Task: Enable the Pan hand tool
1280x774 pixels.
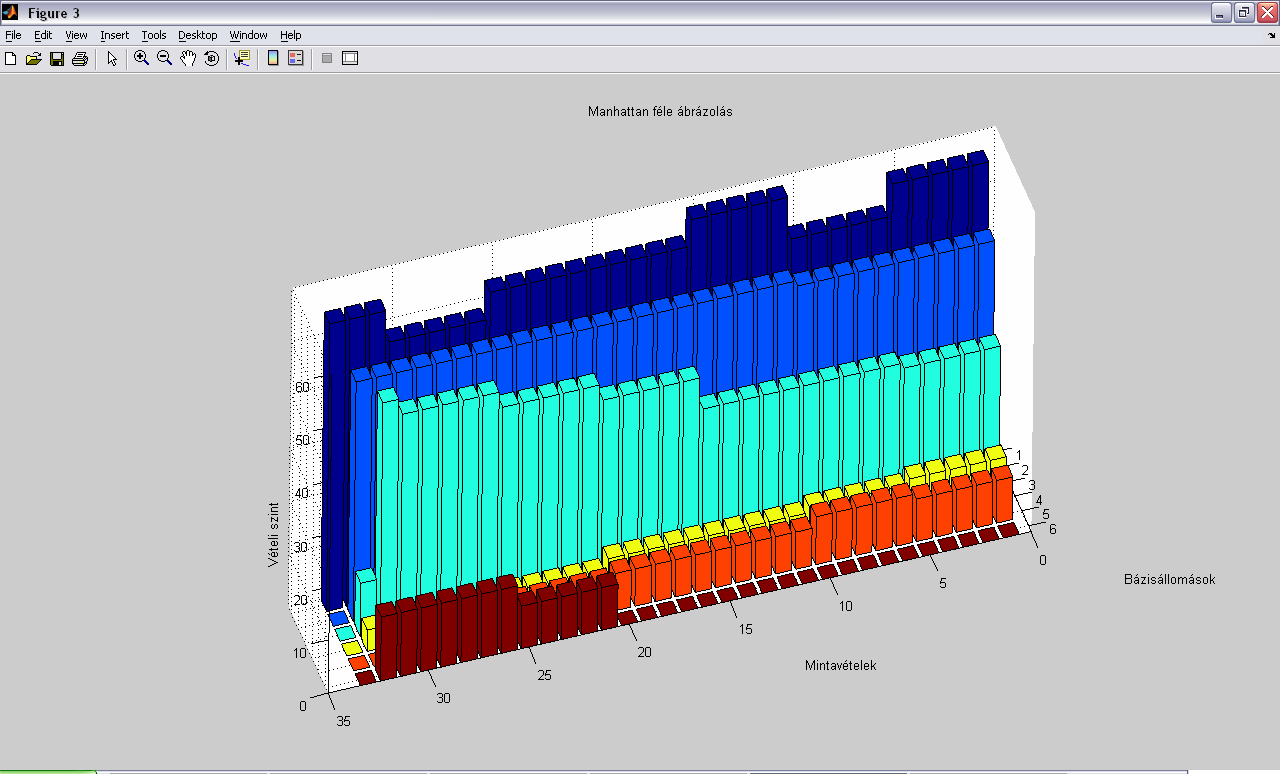Action: pos(188,59)
